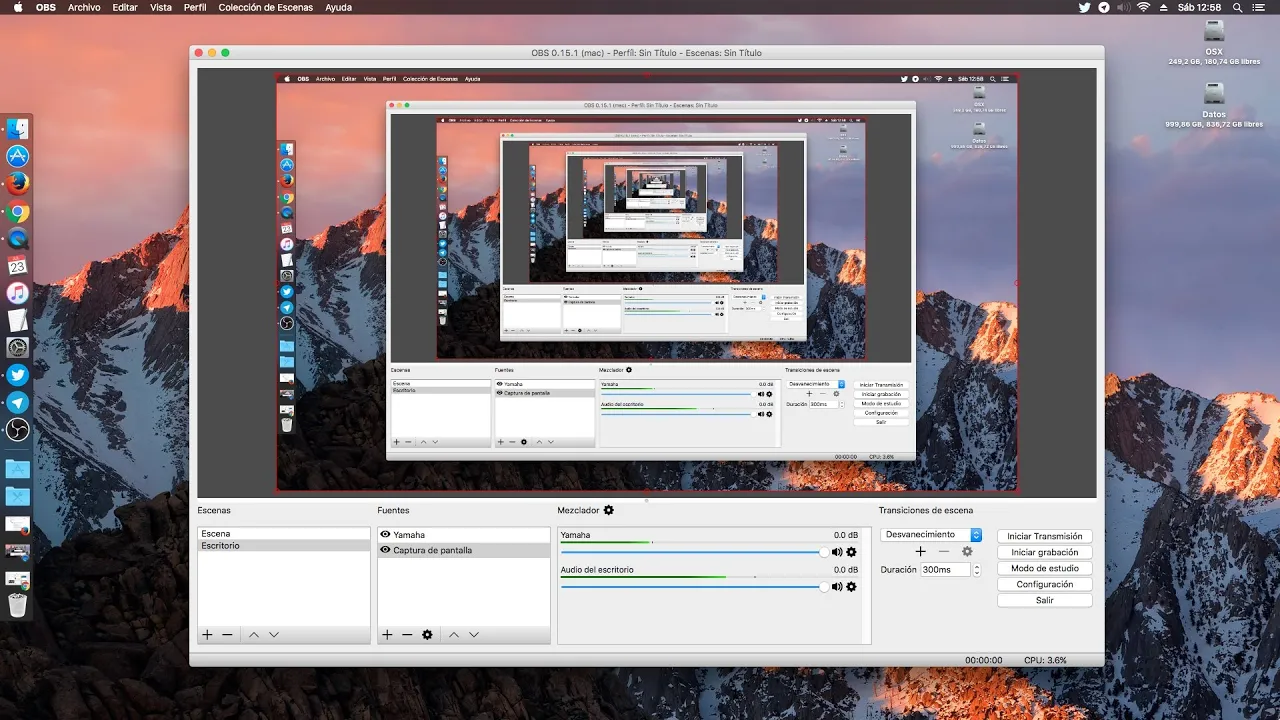Image resolution: width=1280 pixels, height=720 pixels.
Task: Adjust the Yamaha volume slider
Action: 695,552
